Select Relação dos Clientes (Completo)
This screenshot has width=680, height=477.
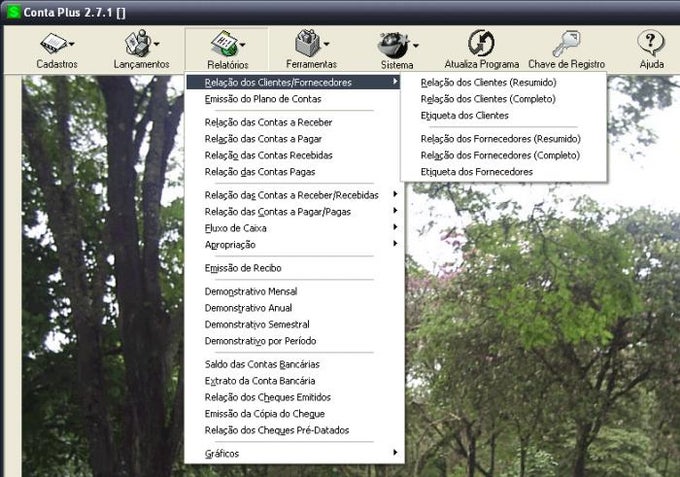tap(488, 99)
